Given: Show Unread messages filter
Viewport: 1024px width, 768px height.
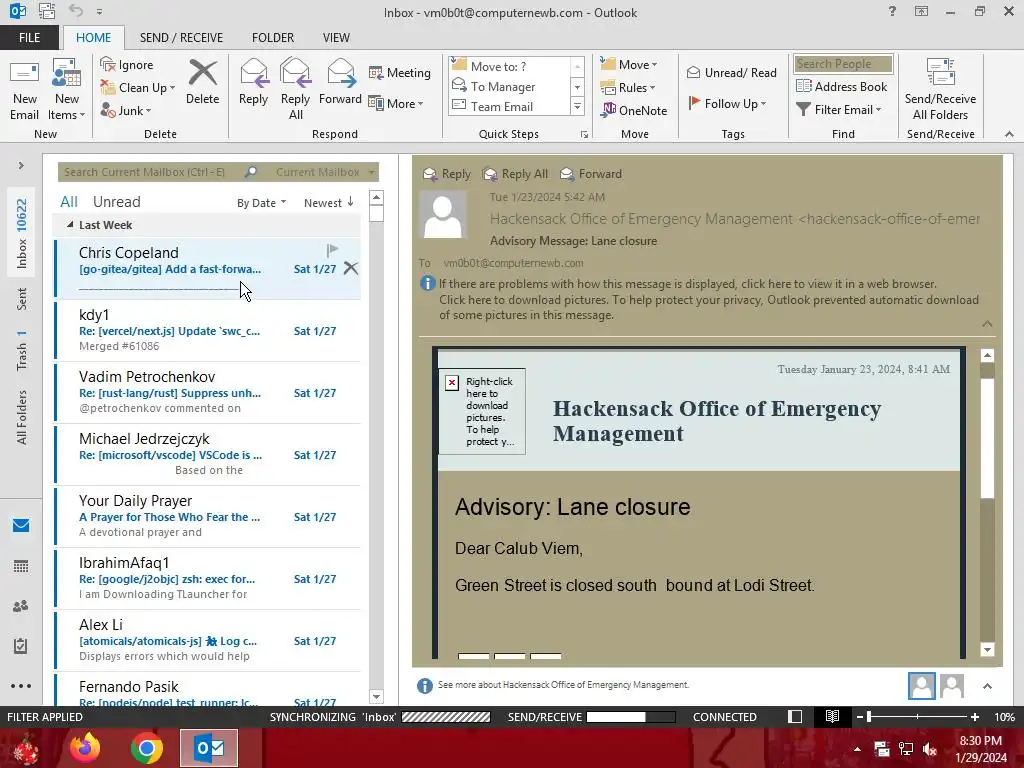Looking at the screenshot, I should [x=116, y=202].
